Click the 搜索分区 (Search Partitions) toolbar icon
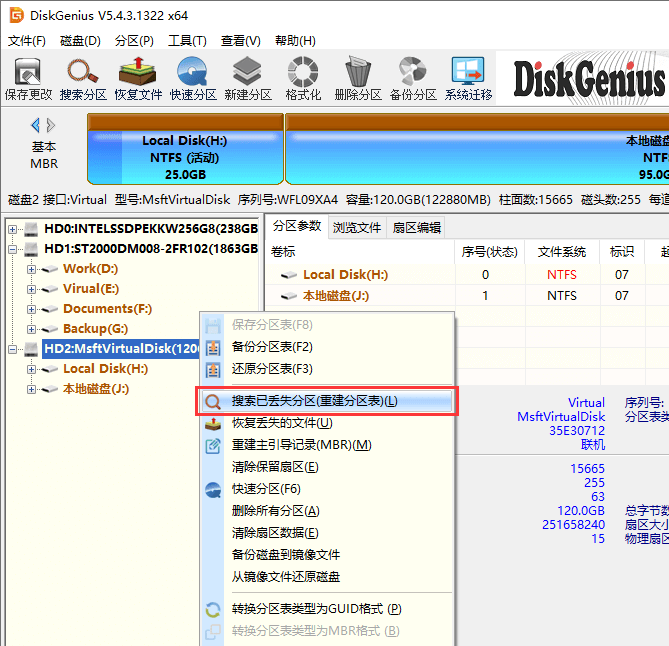 pos(83,78)
